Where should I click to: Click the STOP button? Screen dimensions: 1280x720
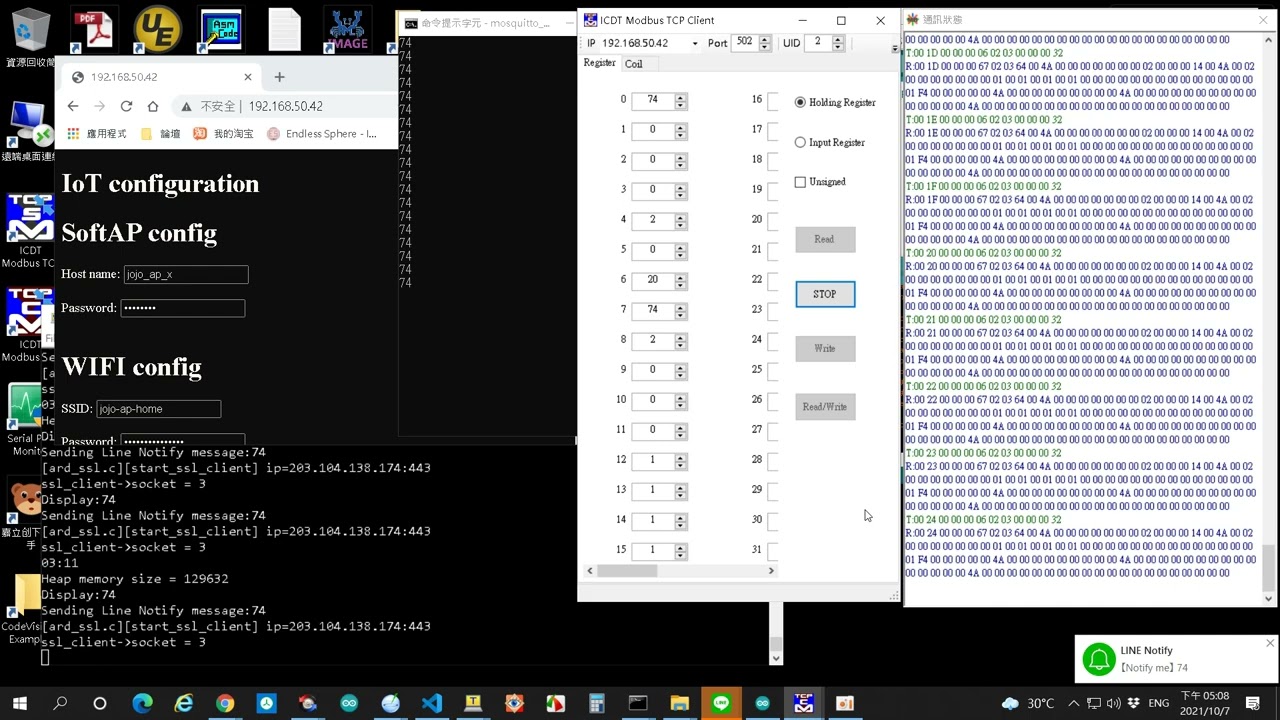[825, 294]
